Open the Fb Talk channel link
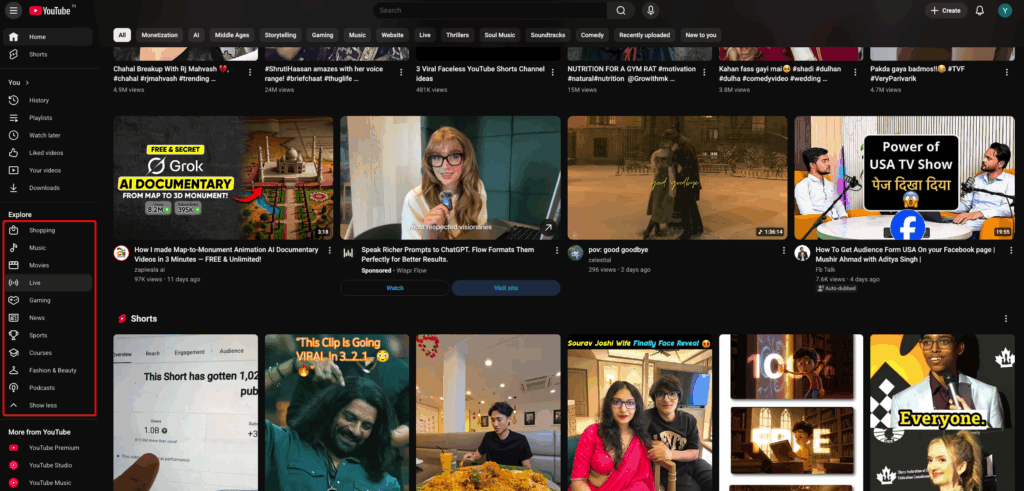 [825, 269]
